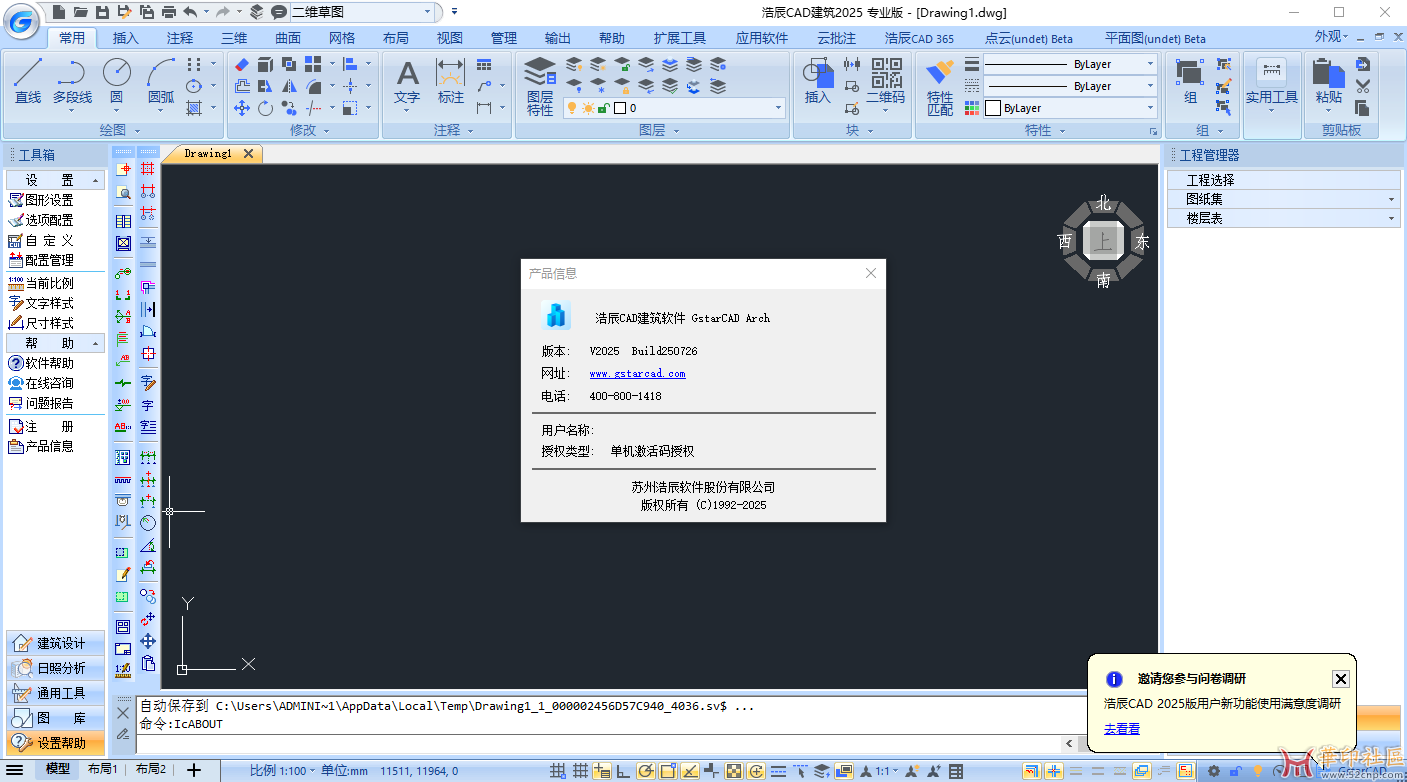Click the undo arrow in quick access toolbar
1407x782 pixels.
(189, 12)
